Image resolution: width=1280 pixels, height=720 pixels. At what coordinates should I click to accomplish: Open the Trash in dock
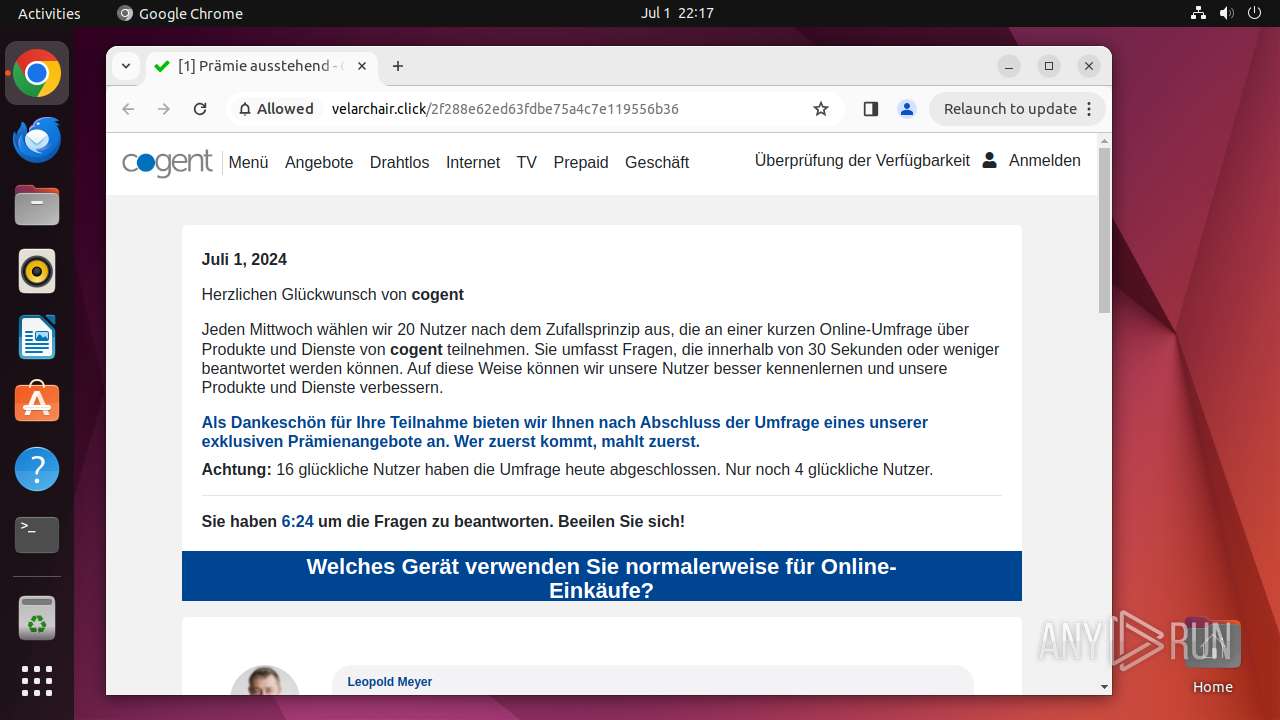point(37,618)
